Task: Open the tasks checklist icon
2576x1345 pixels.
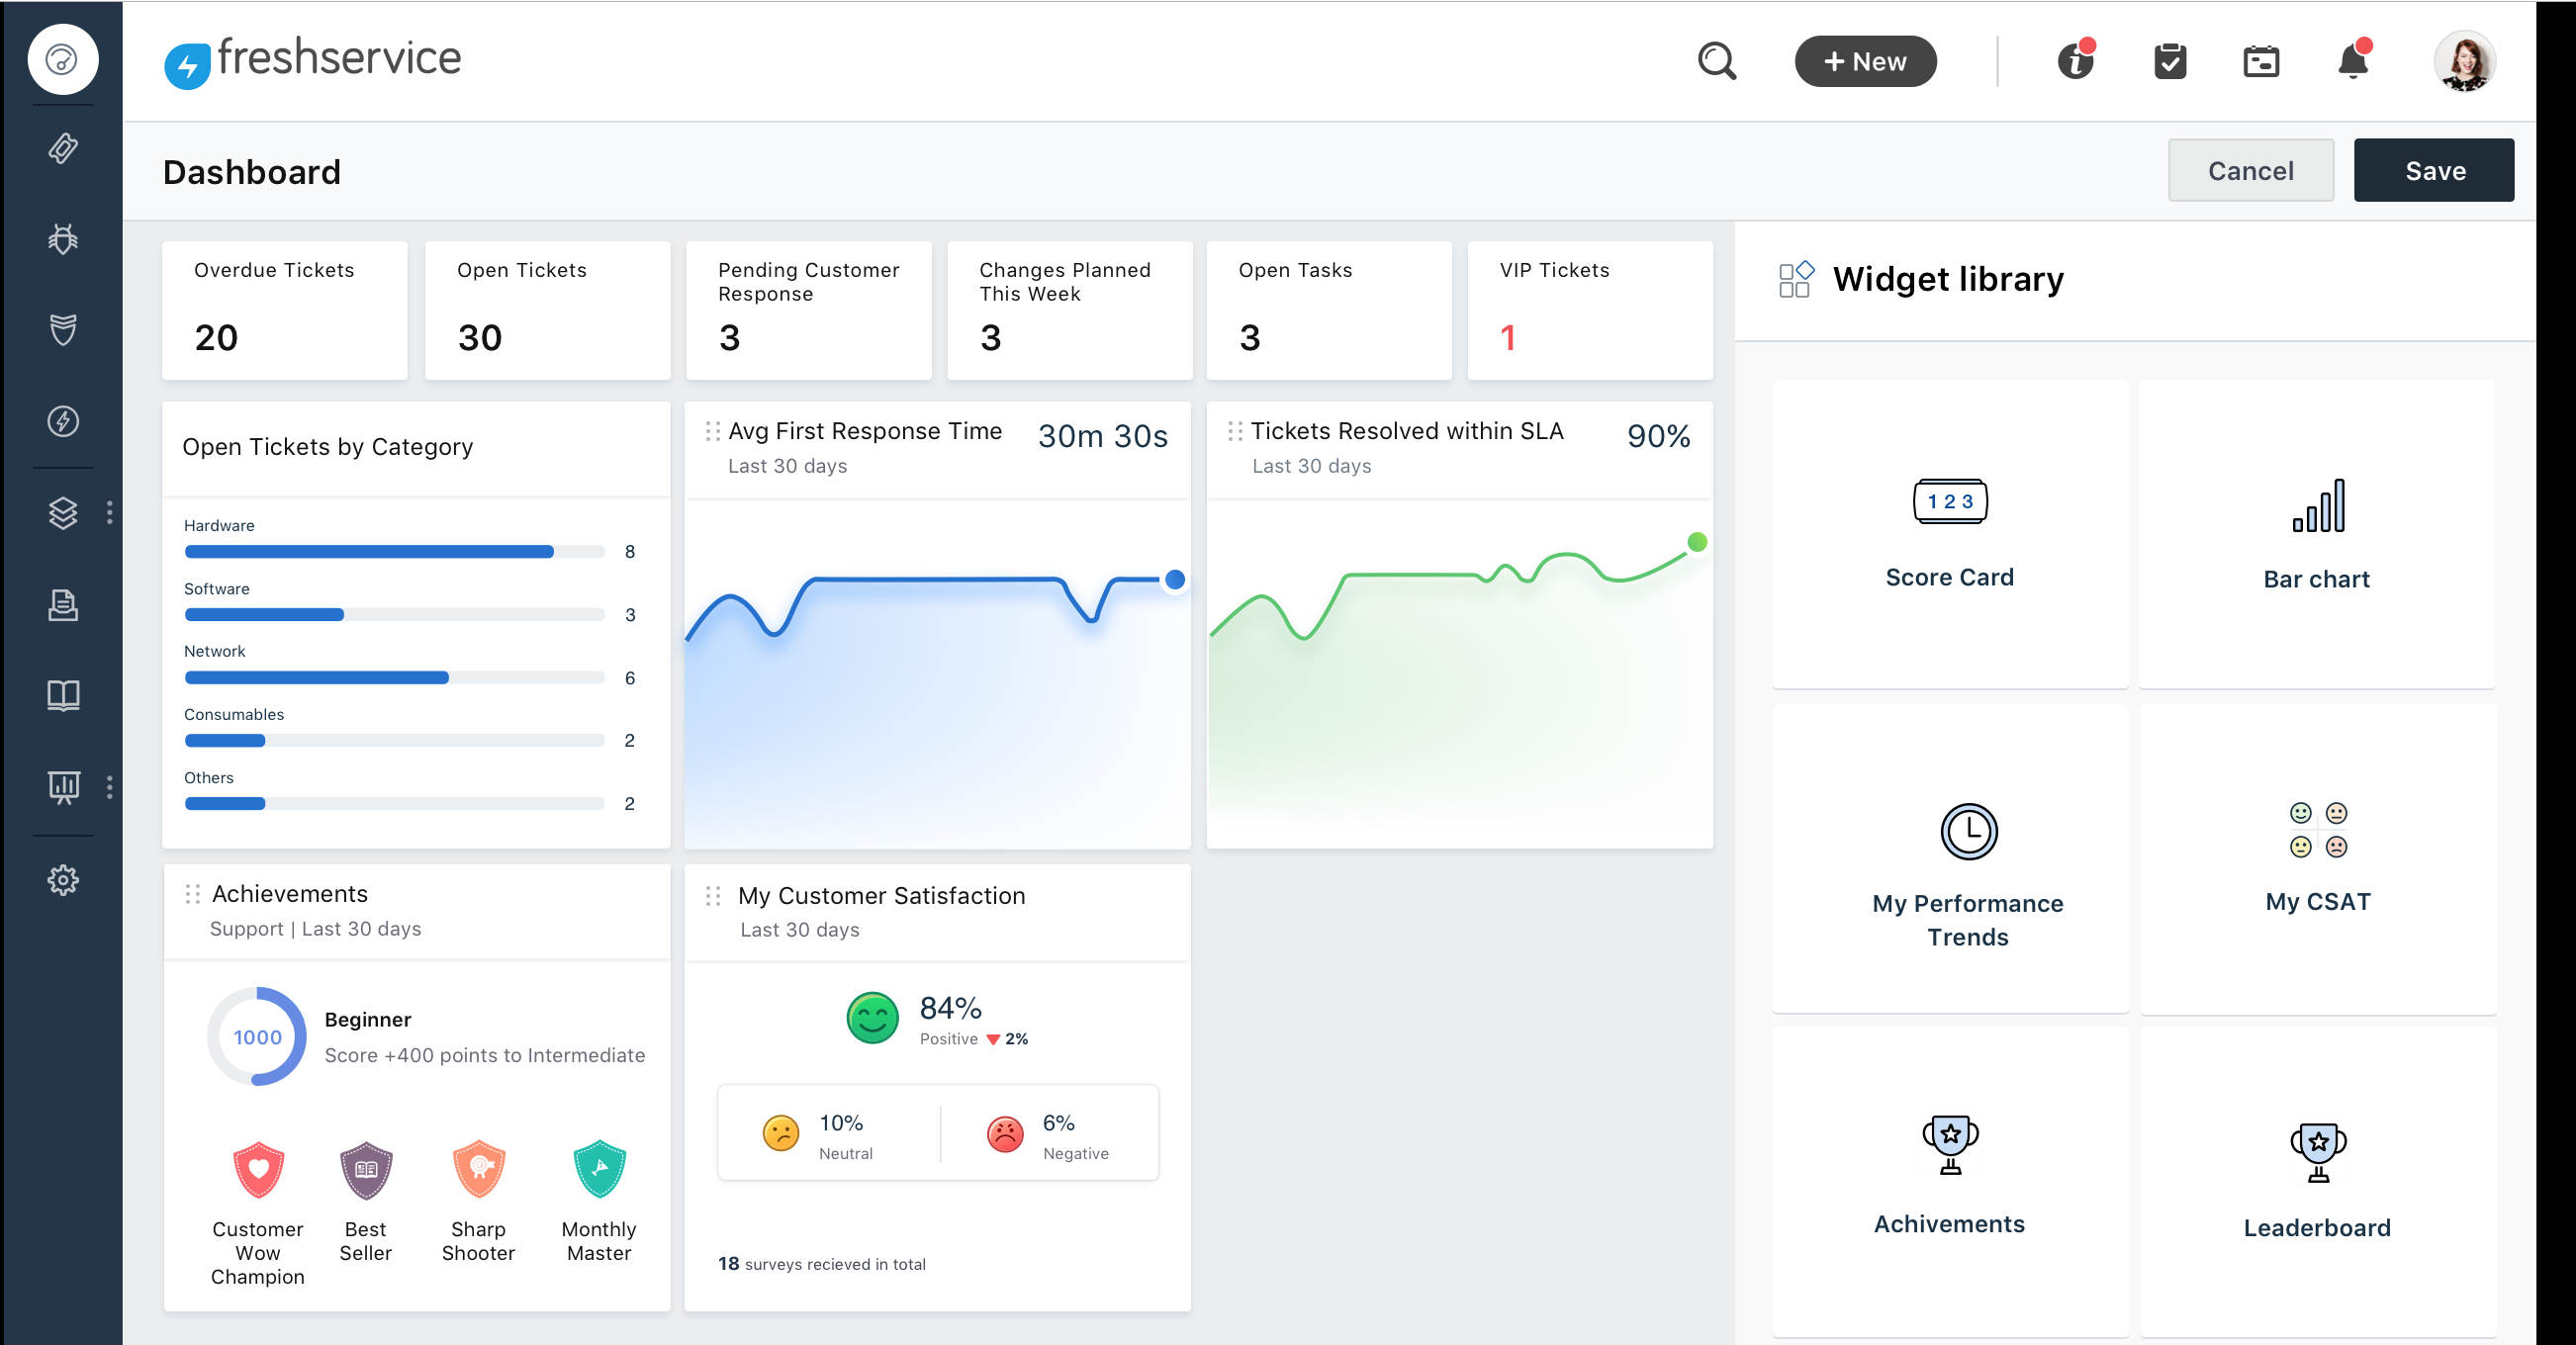Action: (x=2169, y=62)
